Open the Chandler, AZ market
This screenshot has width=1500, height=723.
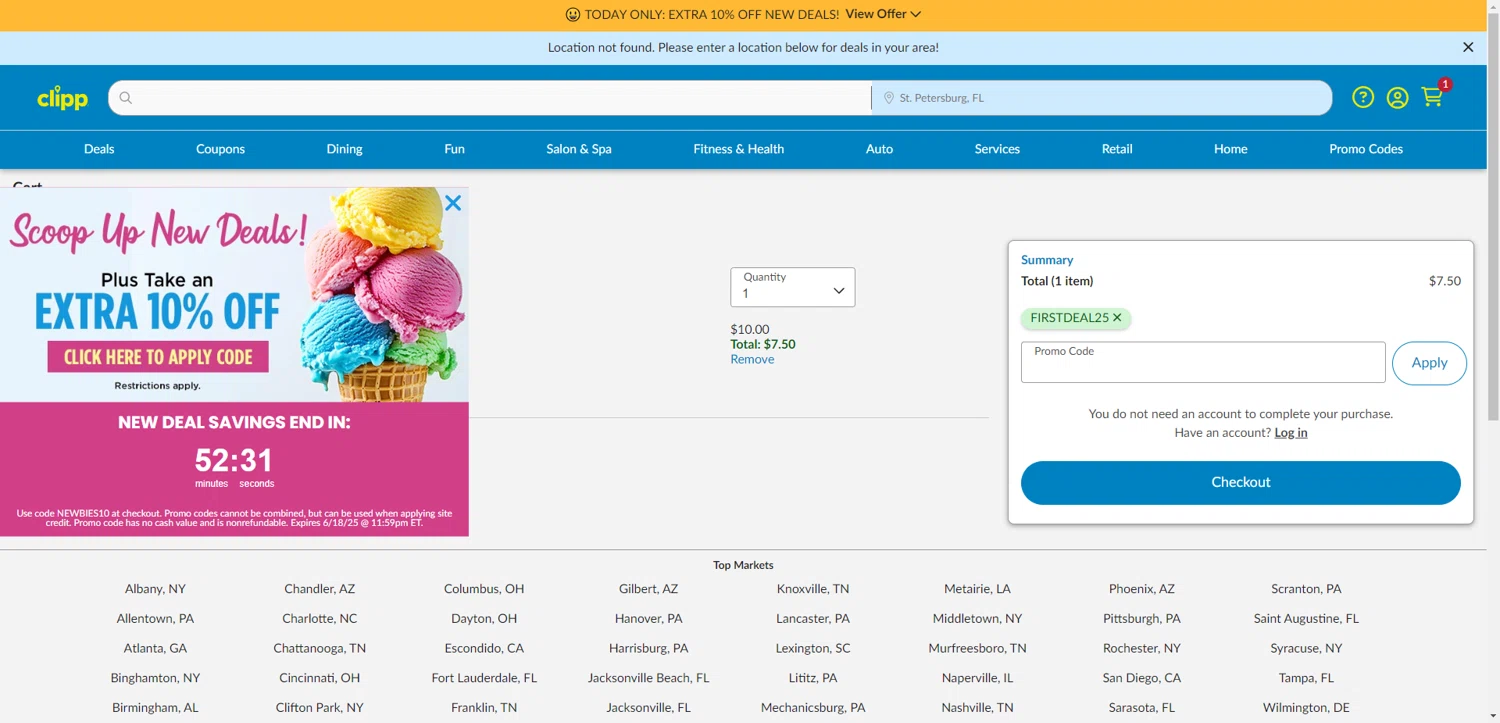coord(320,589)
